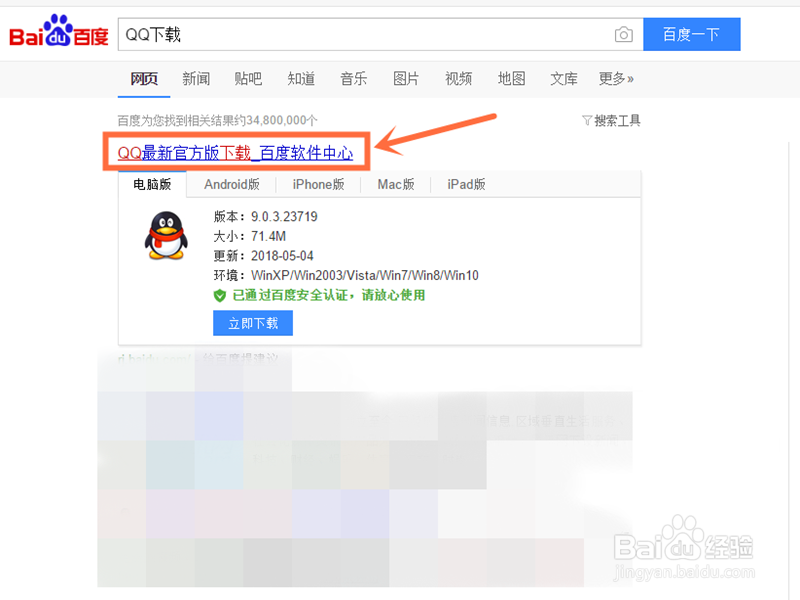The width and height of the screenshot is (800, 600).
Task: Open image search via camera icon
Action: click(x=624, y=33)
